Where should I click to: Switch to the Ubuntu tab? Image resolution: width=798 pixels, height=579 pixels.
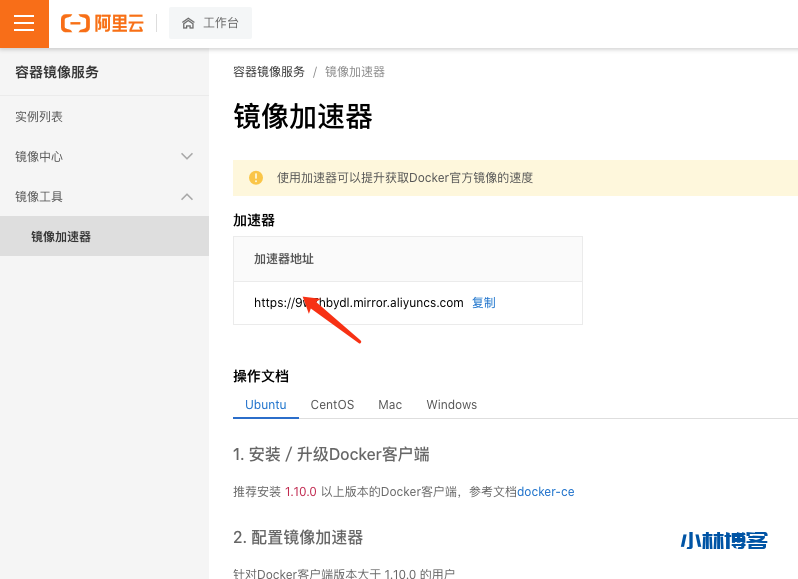(266, 405)
